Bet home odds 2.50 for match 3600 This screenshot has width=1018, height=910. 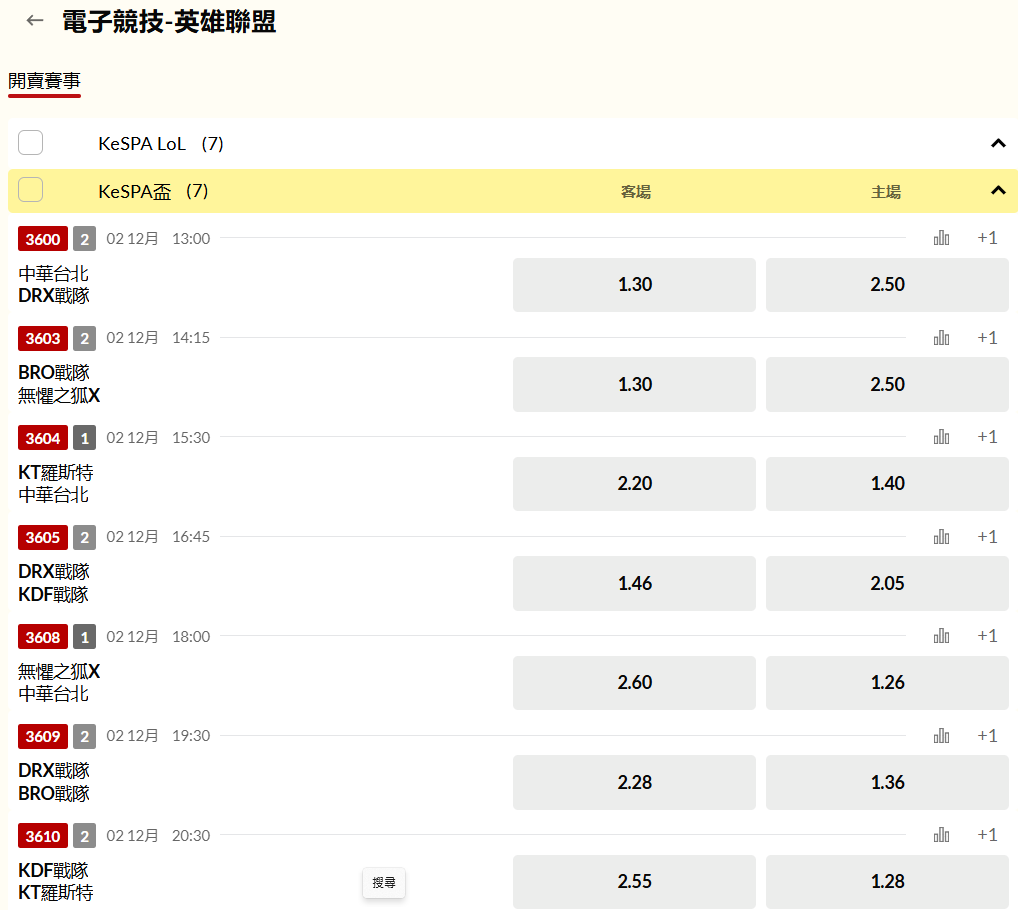click(887, 285)
